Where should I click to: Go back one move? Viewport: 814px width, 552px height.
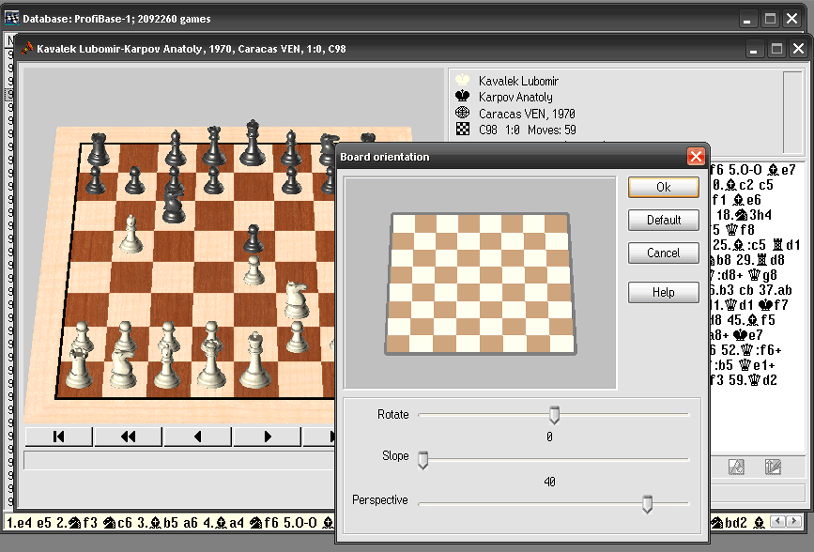[197, 437]
